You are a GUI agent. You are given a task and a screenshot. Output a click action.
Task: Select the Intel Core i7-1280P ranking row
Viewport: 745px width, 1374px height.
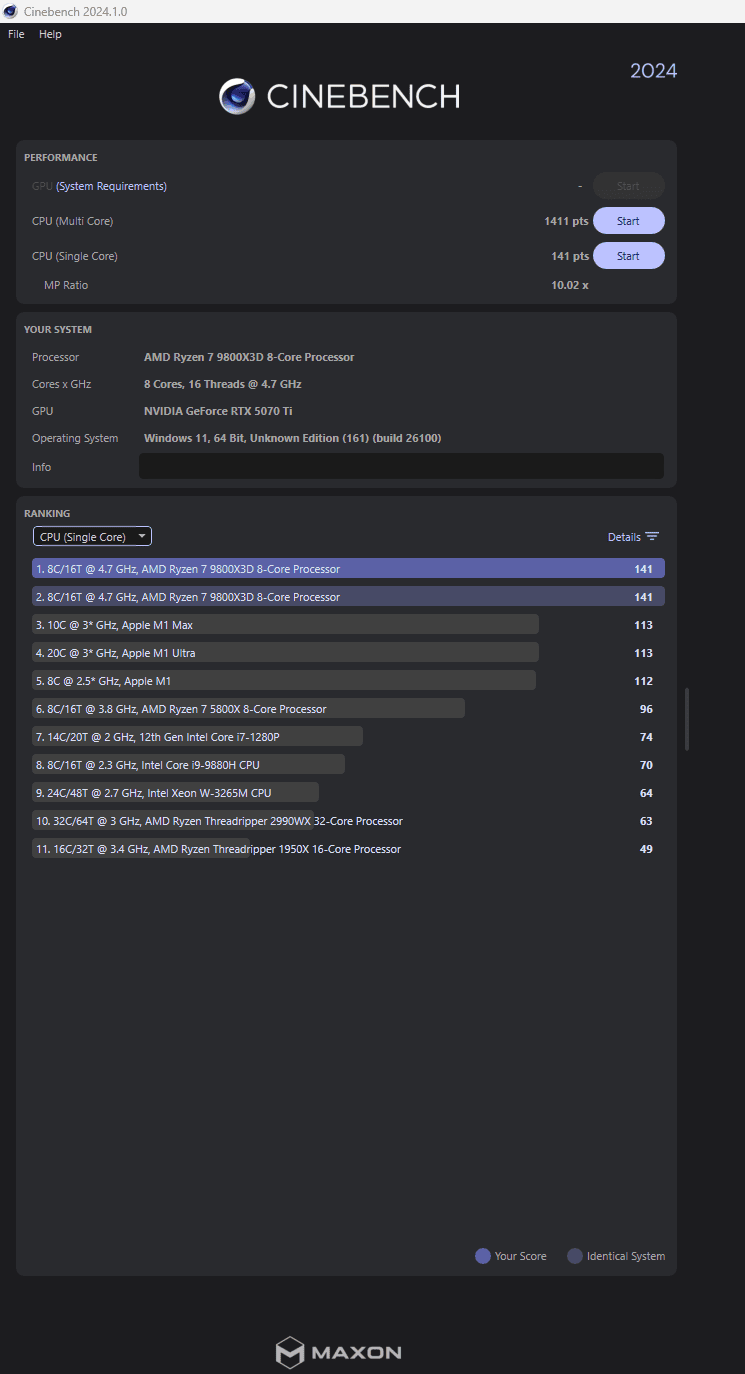[x=348, y=737]
